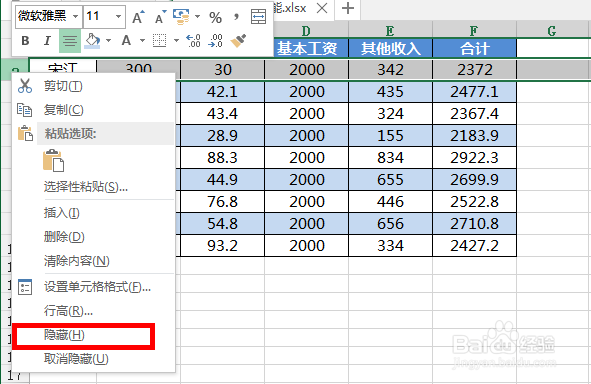The height and width of the screenshot is (384, 591).
Task: Select cell containing 2477.1
Action: pos(475,92)
